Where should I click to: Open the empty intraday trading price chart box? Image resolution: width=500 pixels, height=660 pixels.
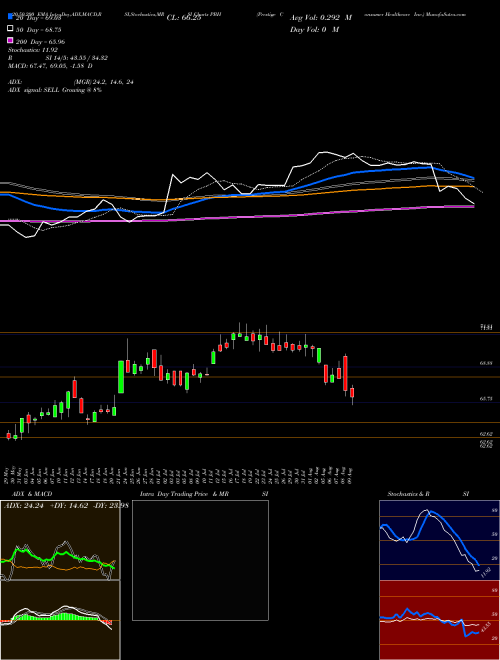(200, 560)
